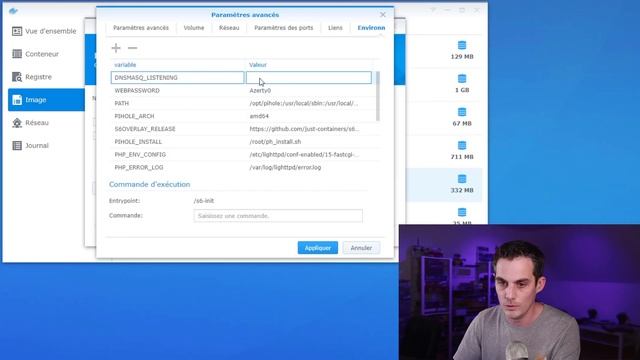This screenshot has width=640, height=360.
Task: Click the database icon above 1 GB
Action: pyautogui.click(x=462, y=79)
